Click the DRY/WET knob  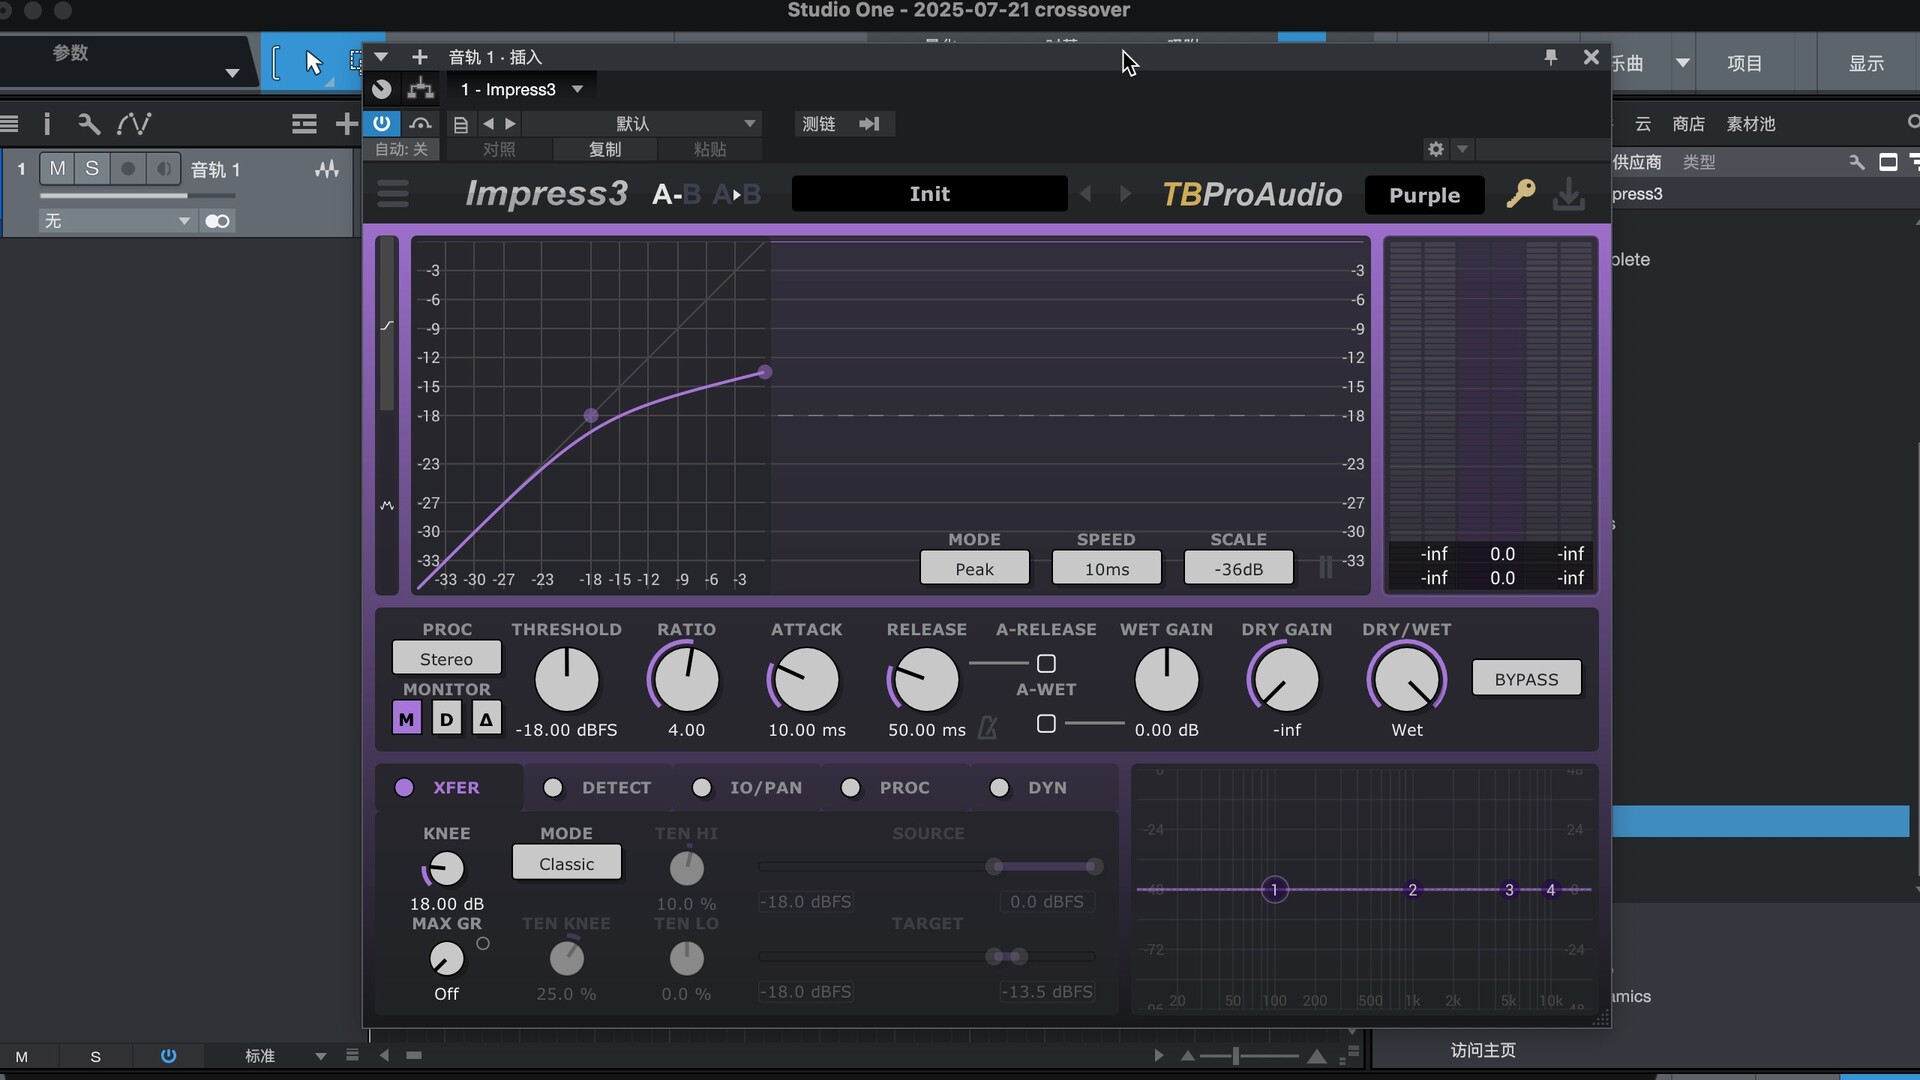1406,680
